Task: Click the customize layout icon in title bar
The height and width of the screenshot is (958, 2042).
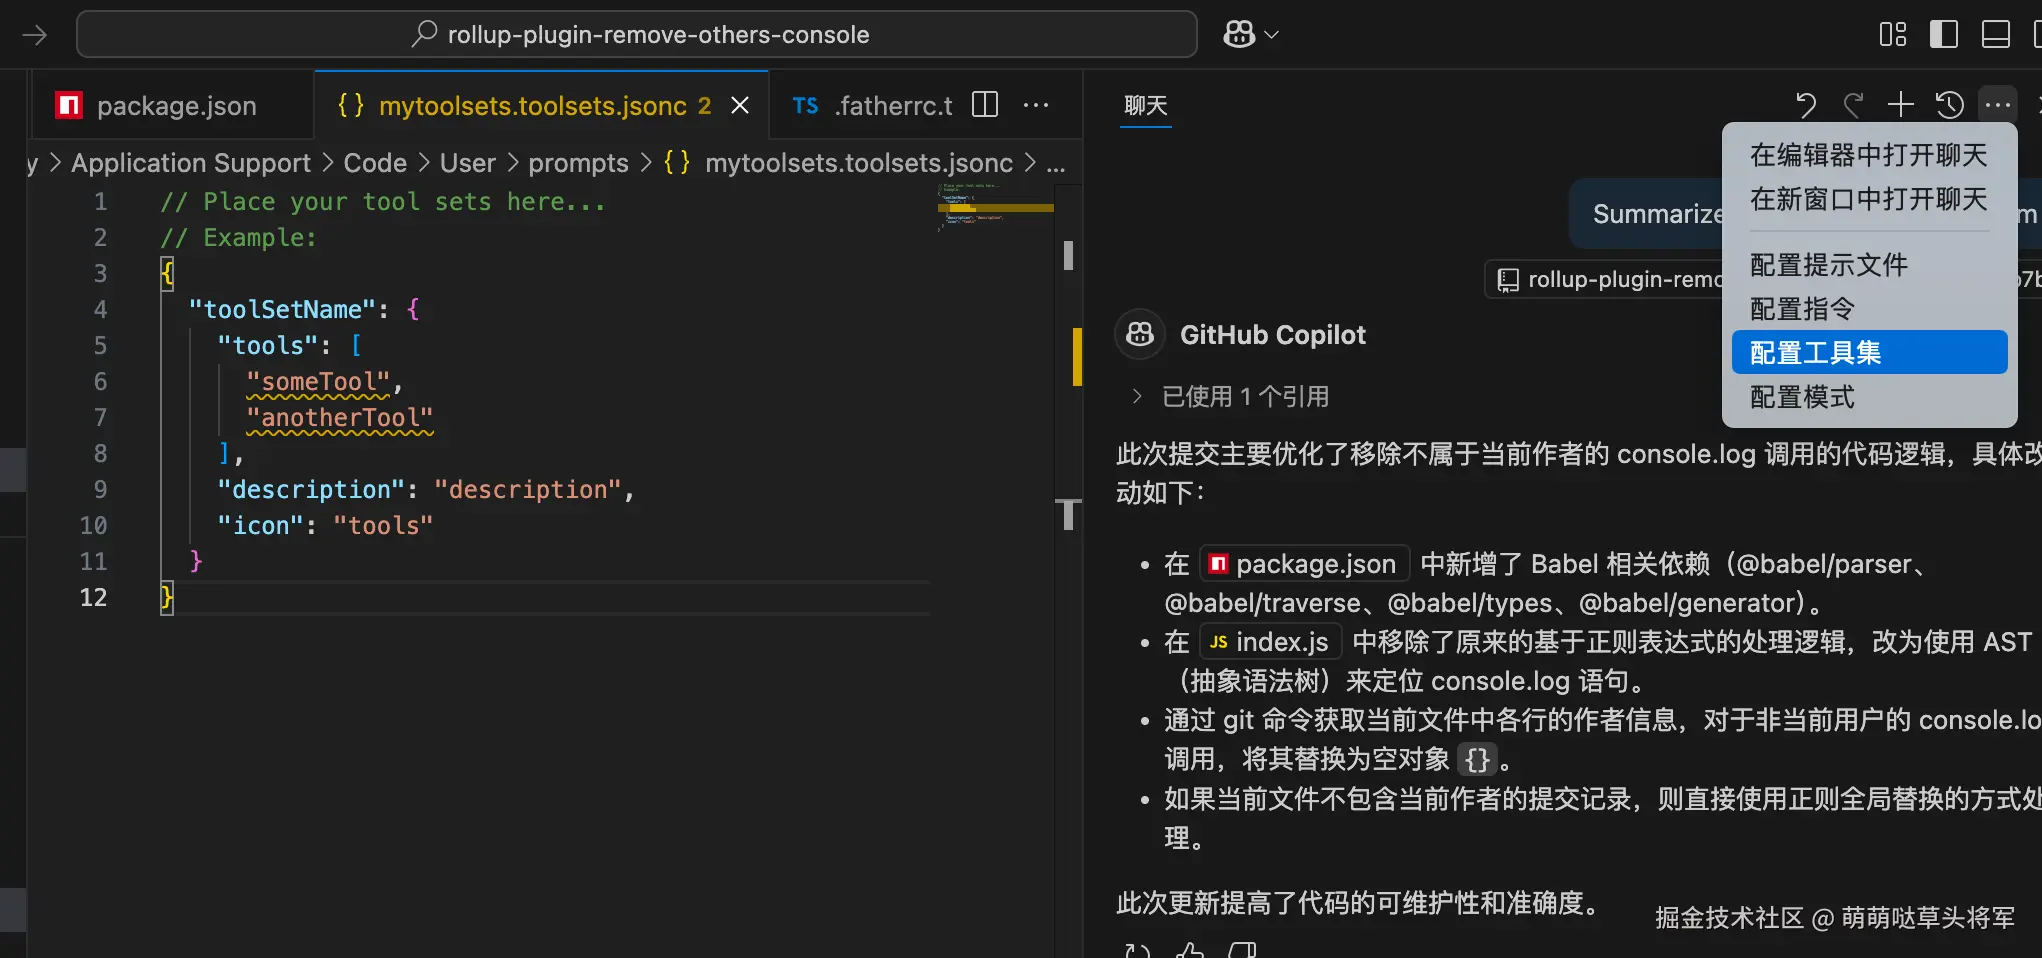Action: point(1892,35)
